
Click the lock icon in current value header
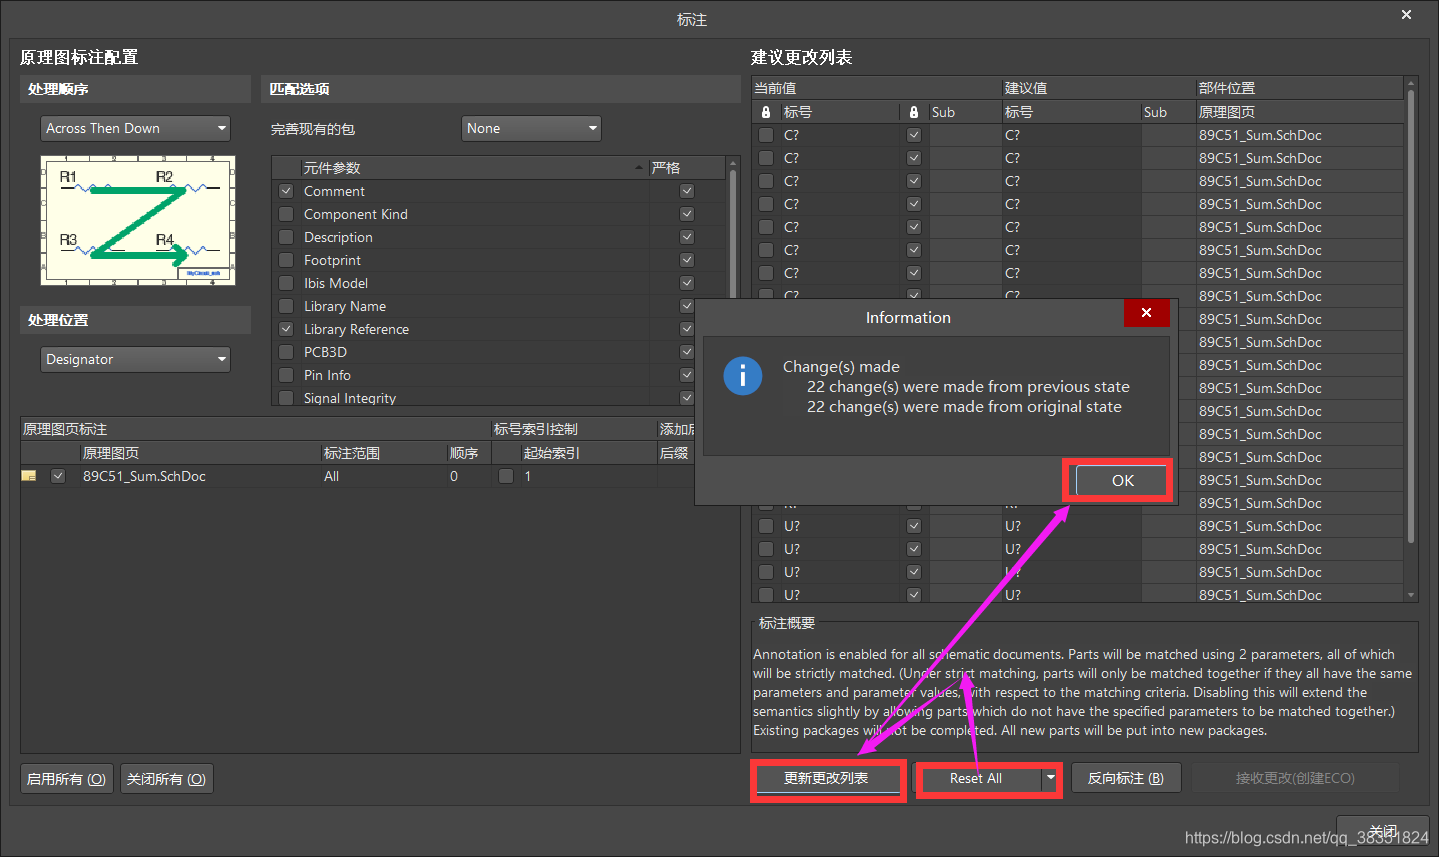click(766, 113)
